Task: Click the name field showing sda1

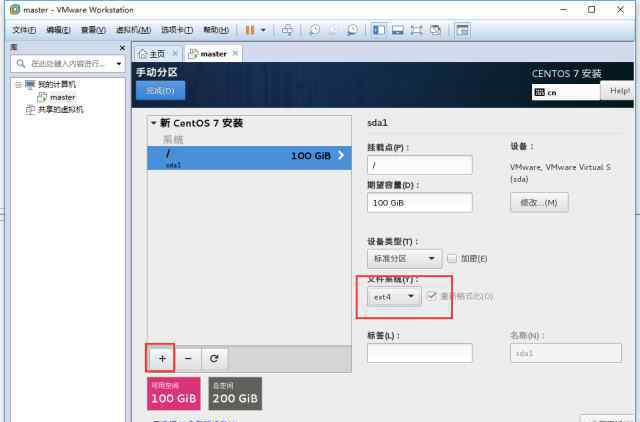Action: [x=566, y=353]
